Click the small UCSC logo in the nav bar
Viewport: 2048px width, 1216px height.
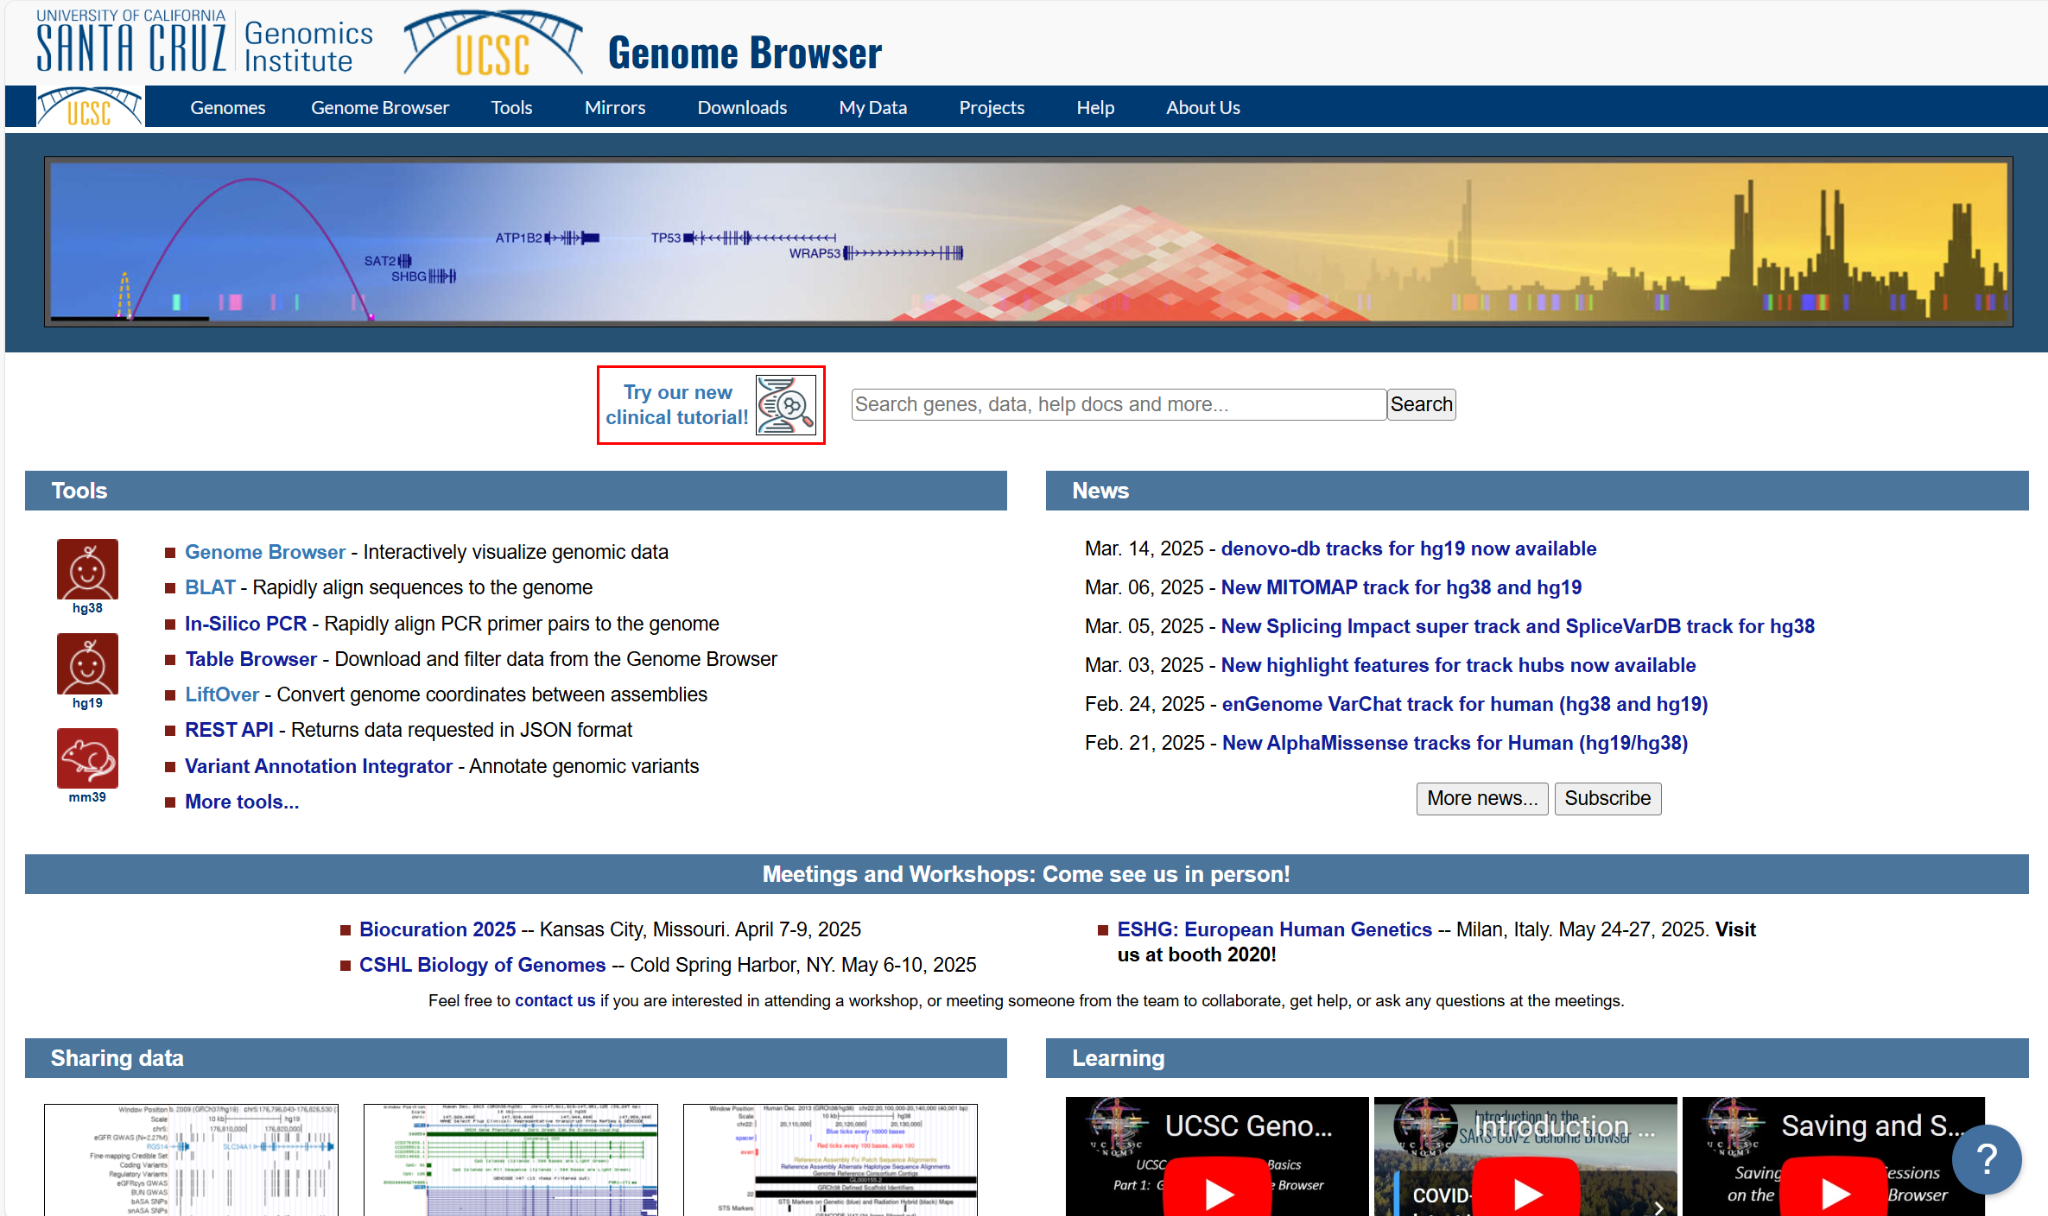(x=90, y=107)
